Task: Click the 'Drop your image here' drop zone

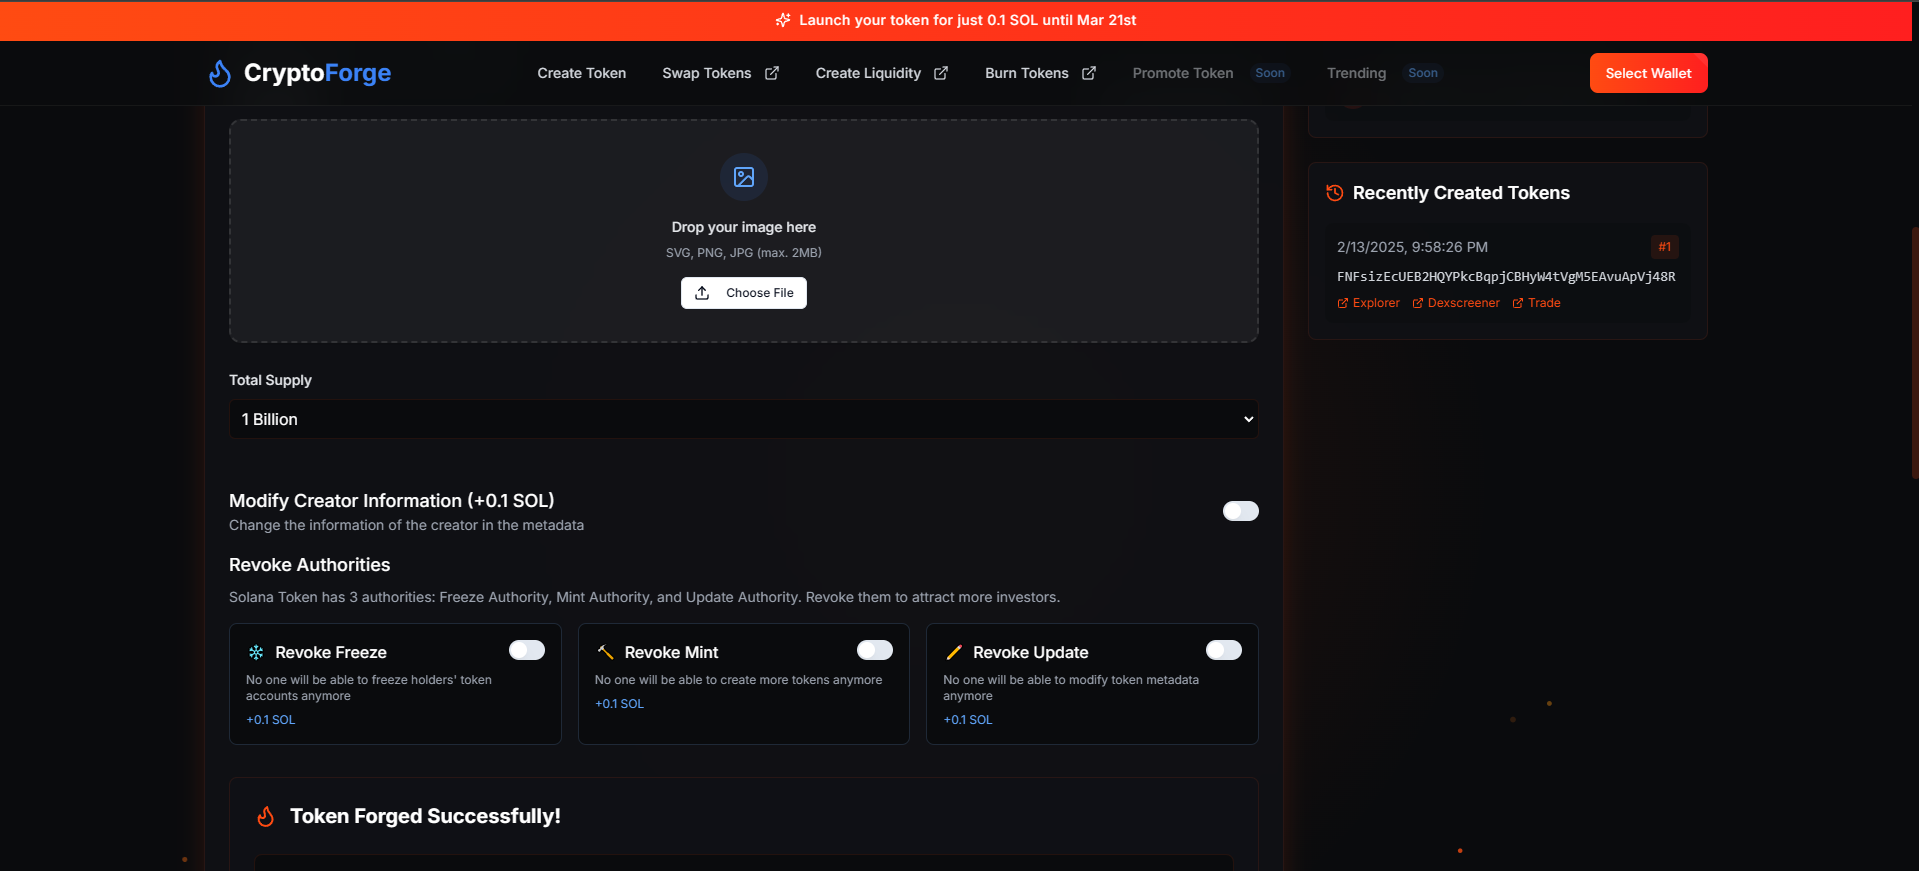Action: point(744,231)
